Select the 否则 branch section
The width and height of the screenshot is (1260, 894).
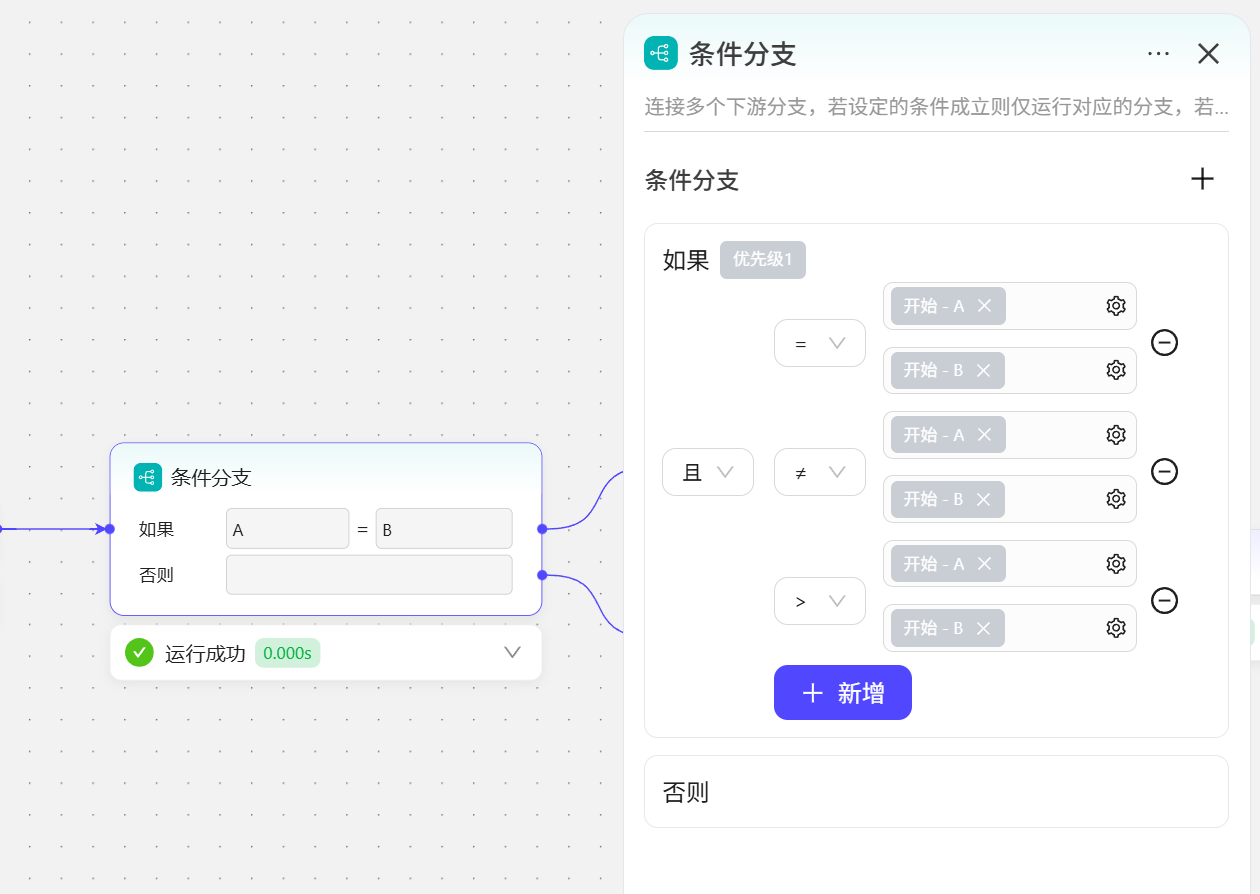[x=935, y=792]
